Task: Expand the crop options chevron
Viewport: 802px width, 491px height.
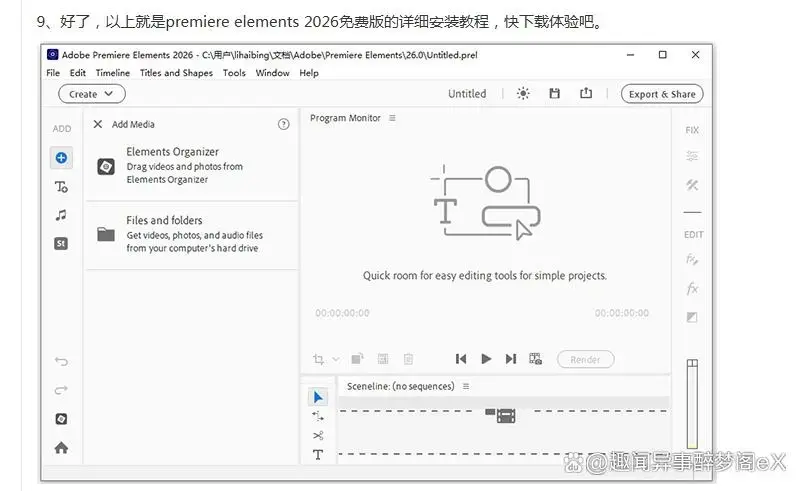Action: (x=336, y=359)
